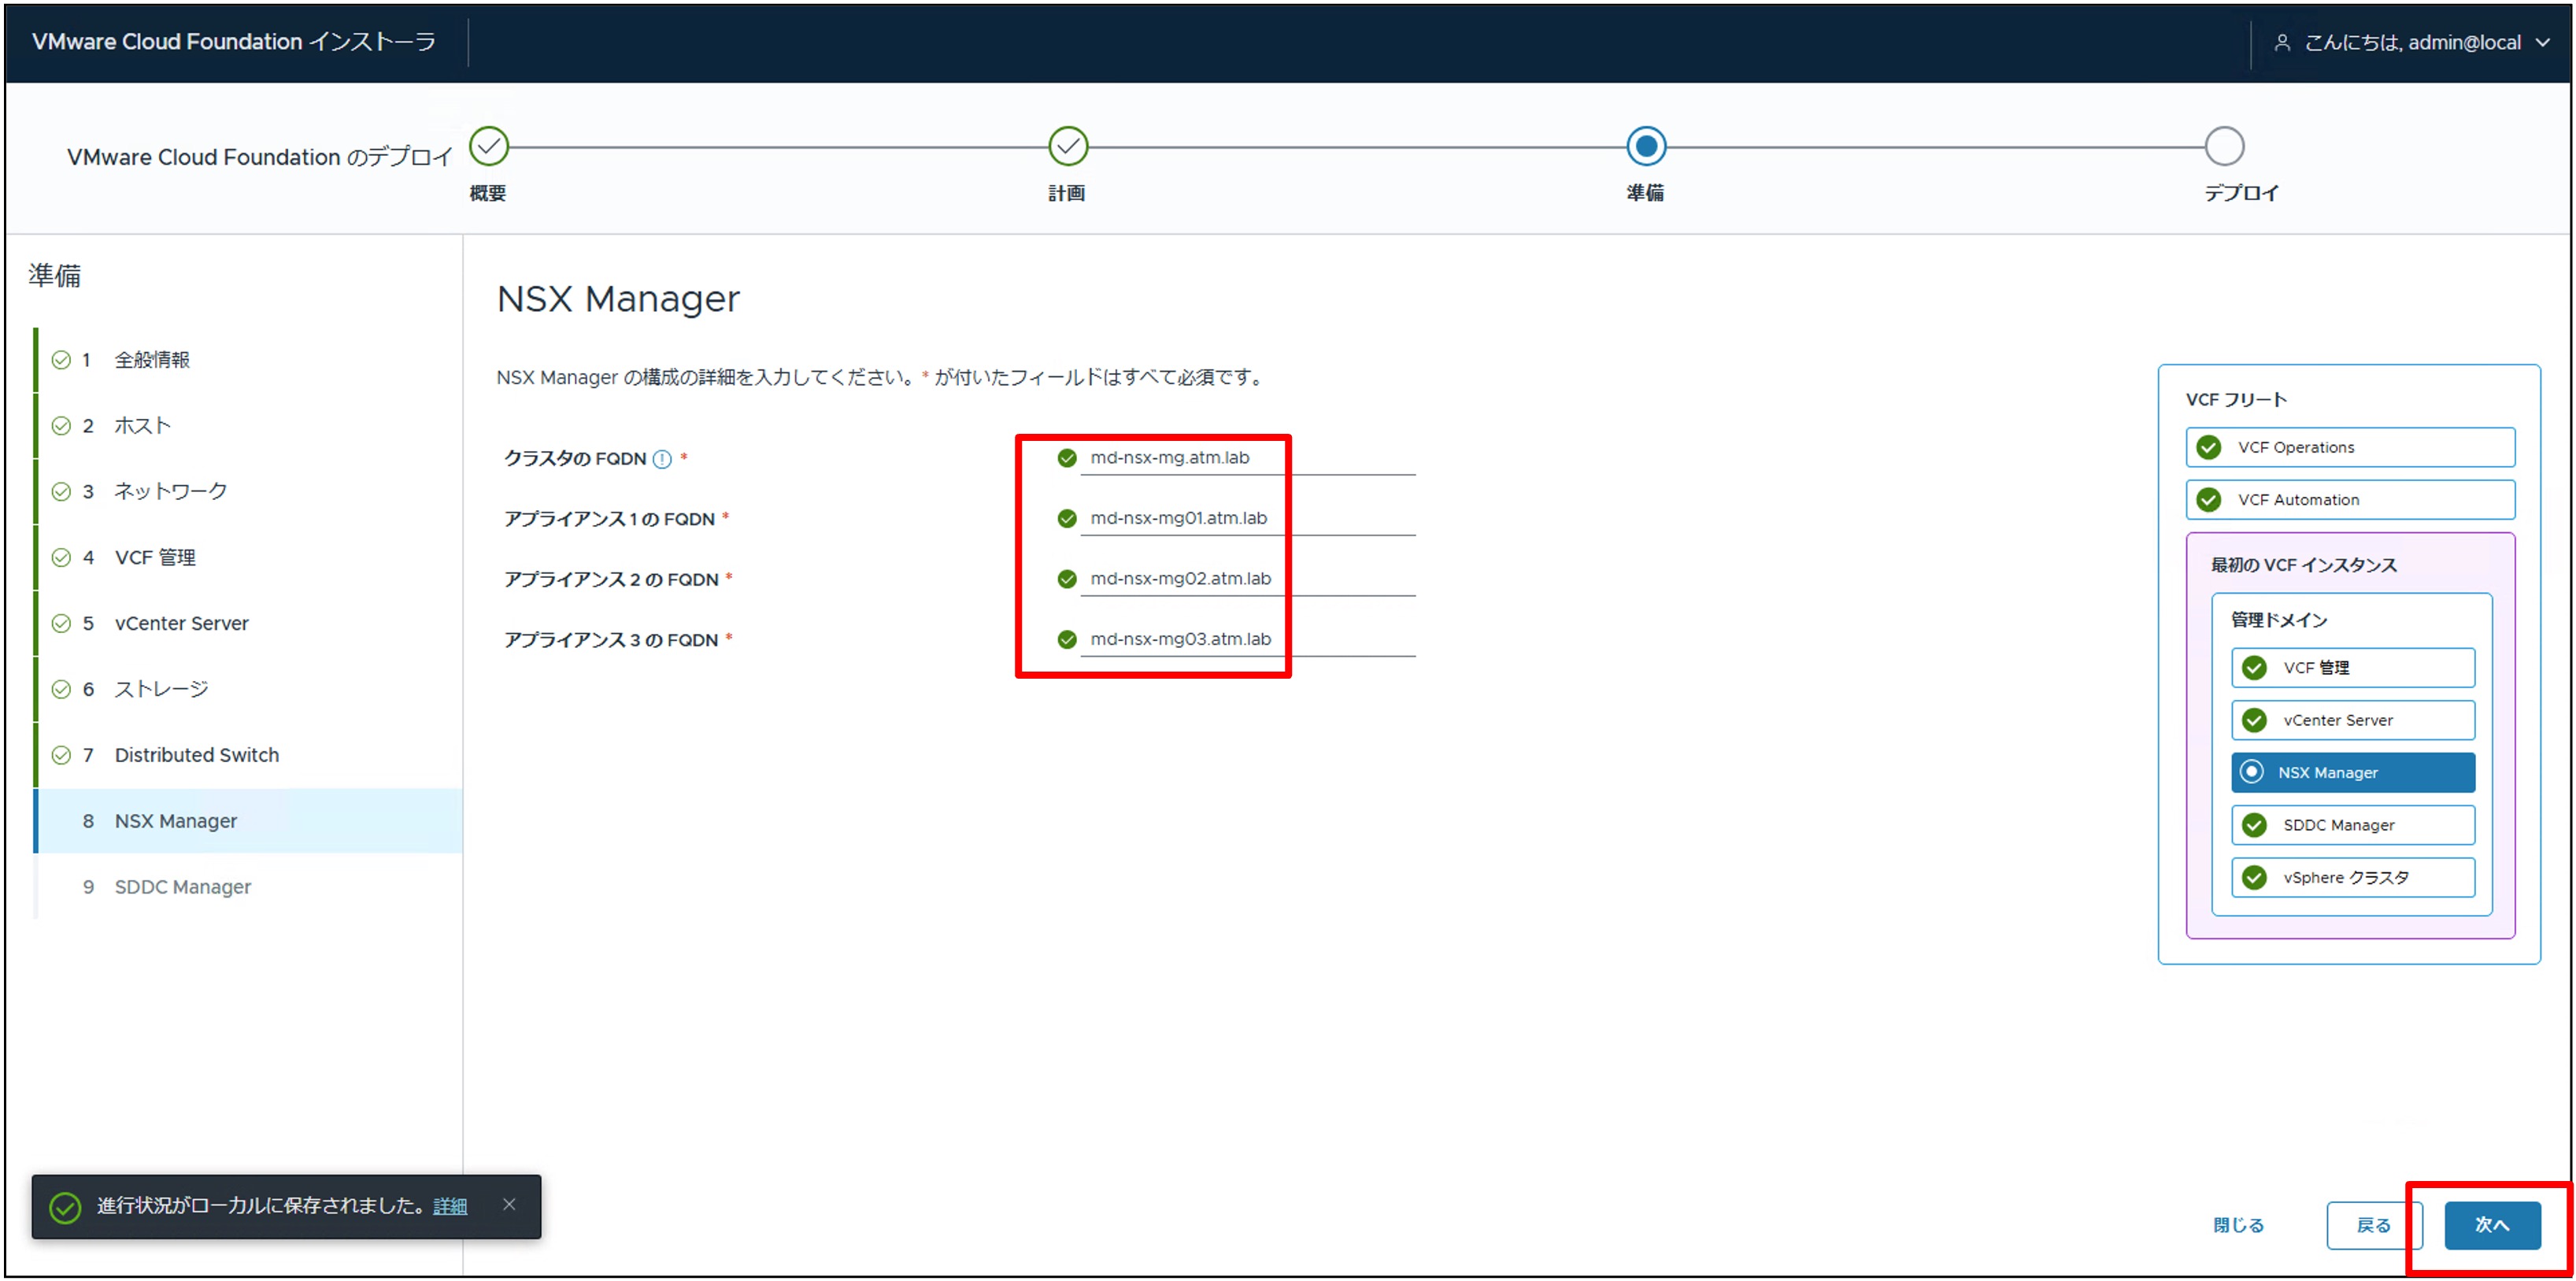Open step 6 ストレージ in sidebar
Viewport: 2576px width, 1281px height.
pyautogui.click(x=248, y=690)
